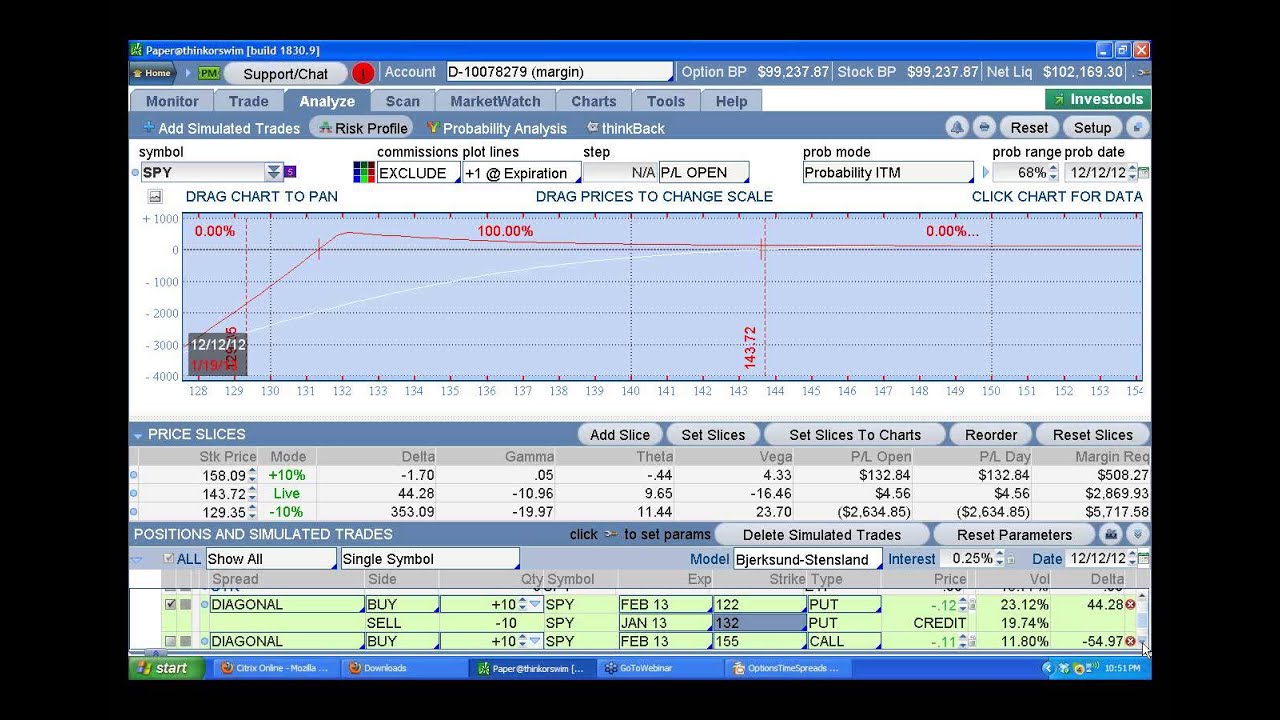Viewport: 1280px width, 720px height.
Task: Check the 155 CALL diagonal row checkbox
Action: click(x=170, y=641)
